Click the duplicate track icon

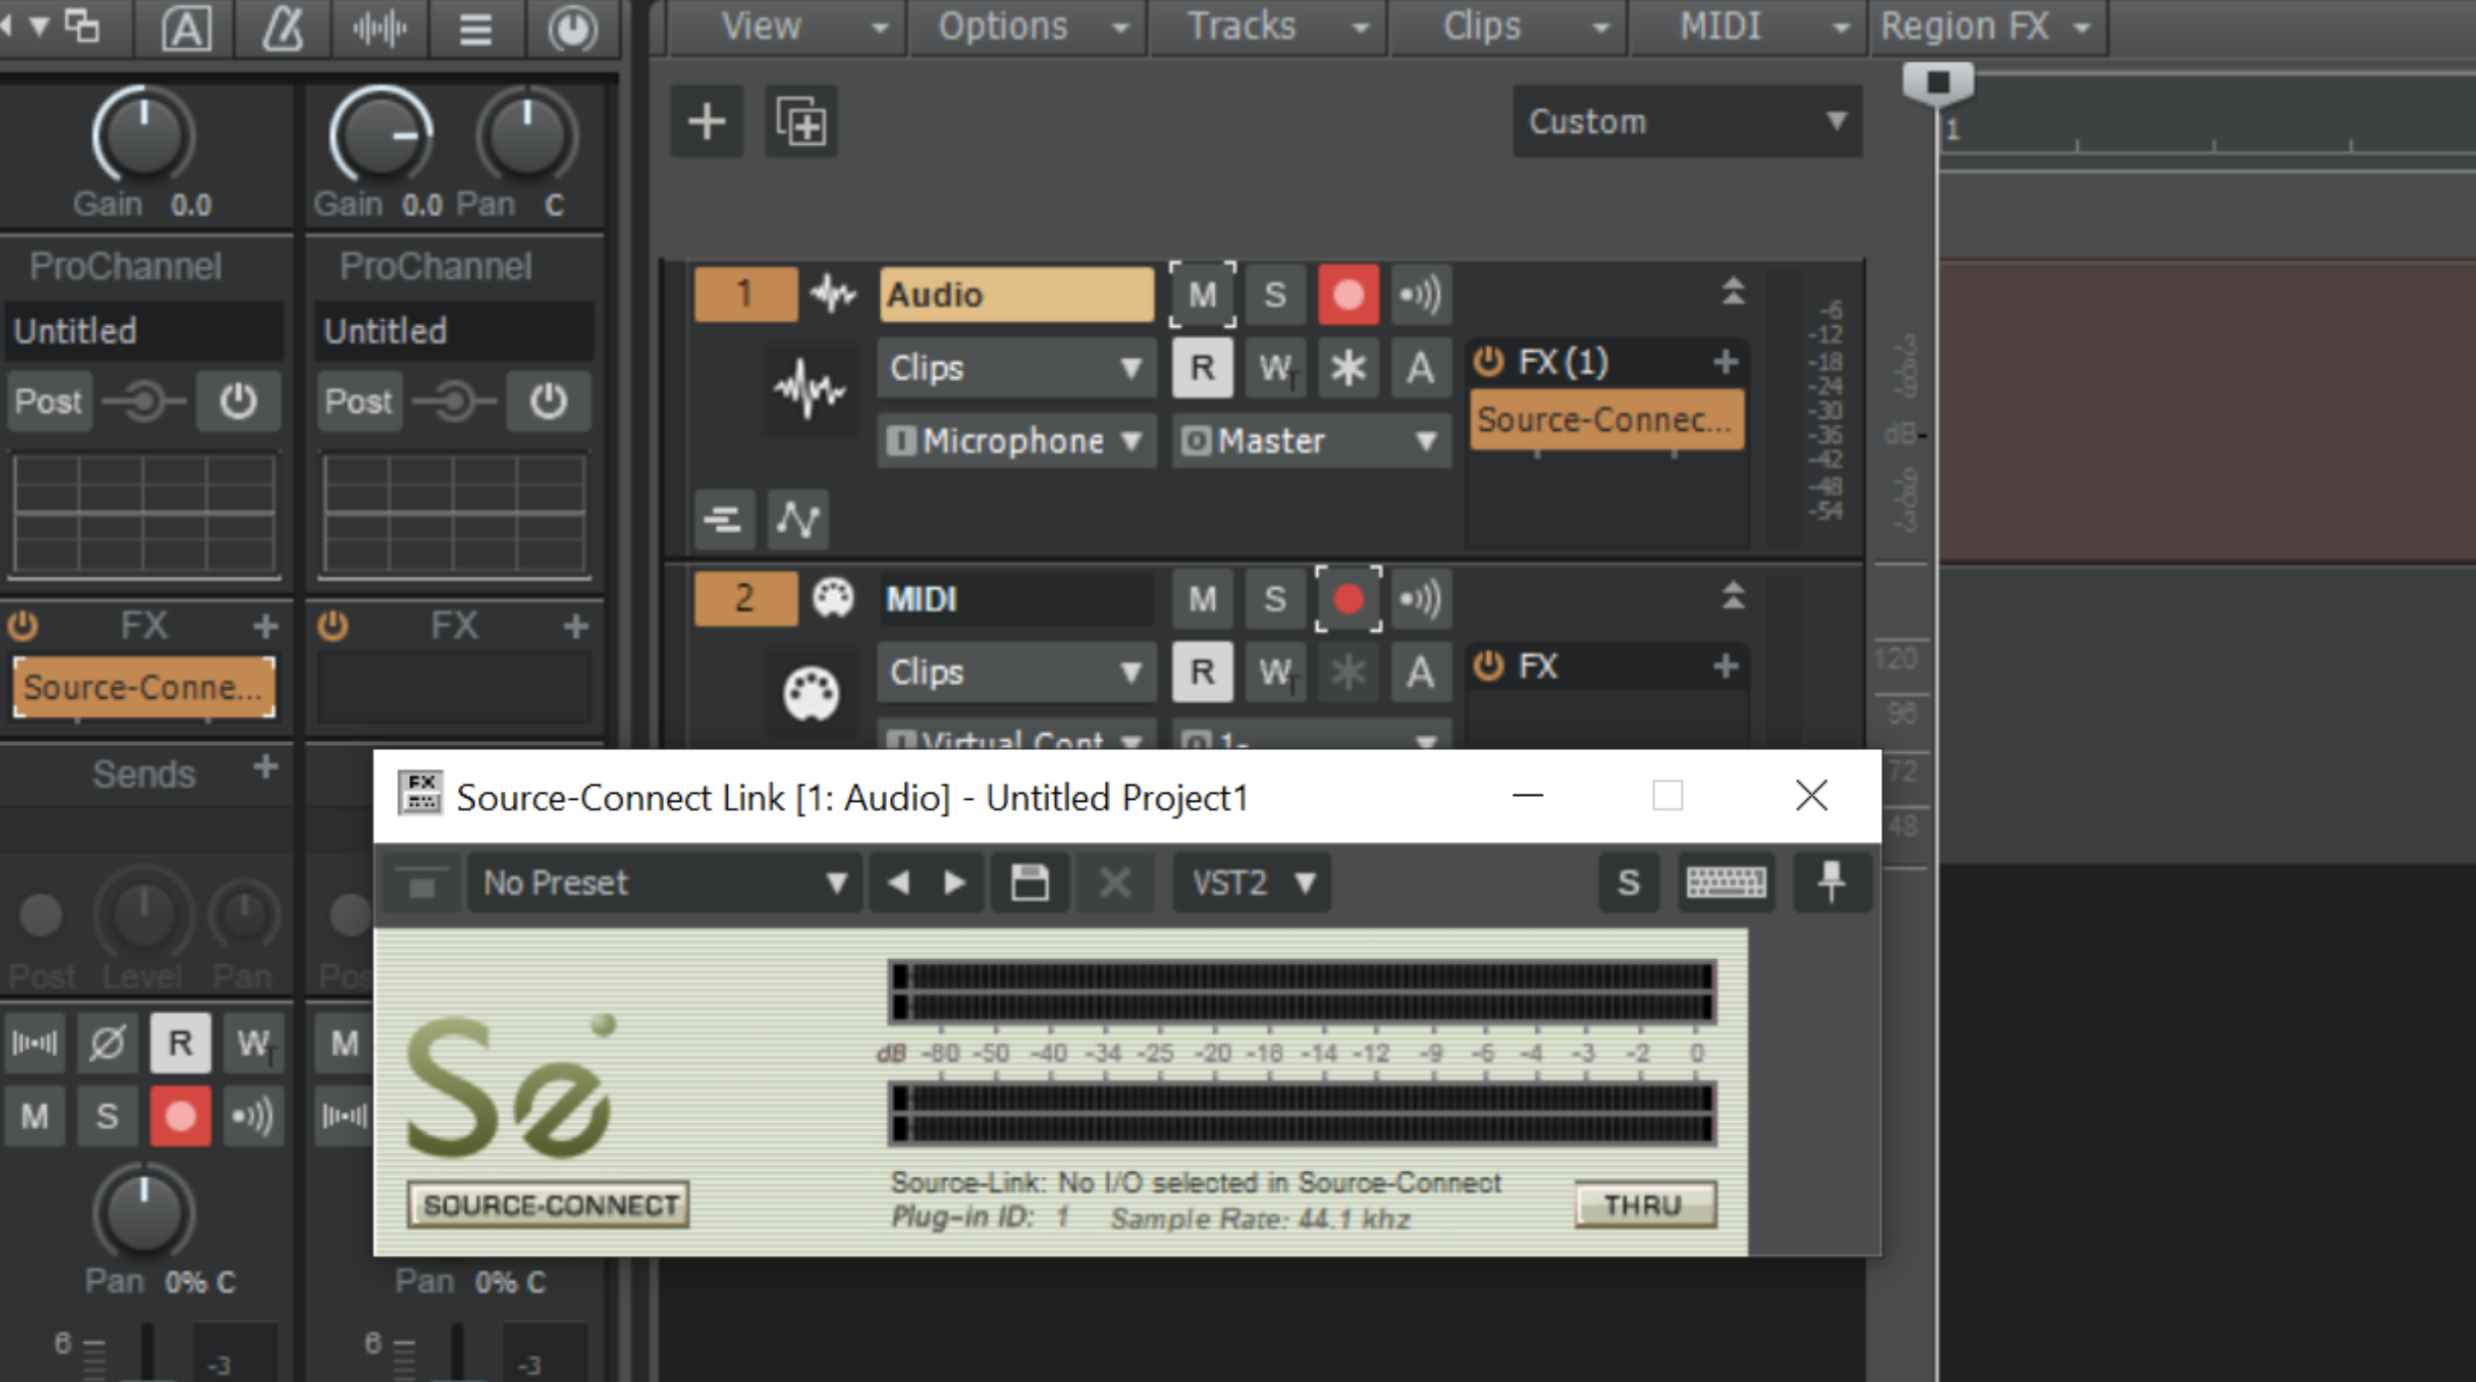point(801,122)
